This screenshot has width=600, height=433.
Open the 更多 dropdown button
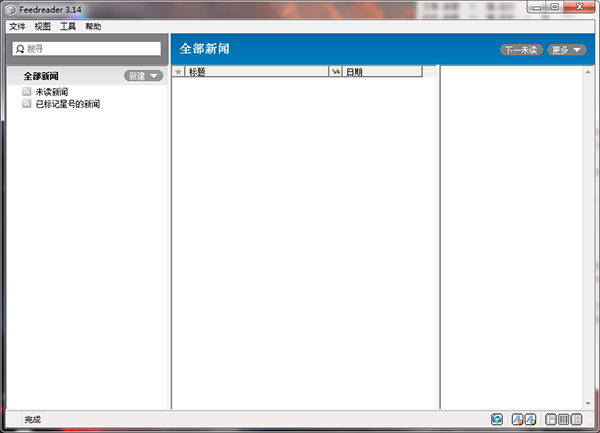tap(566, 49)
